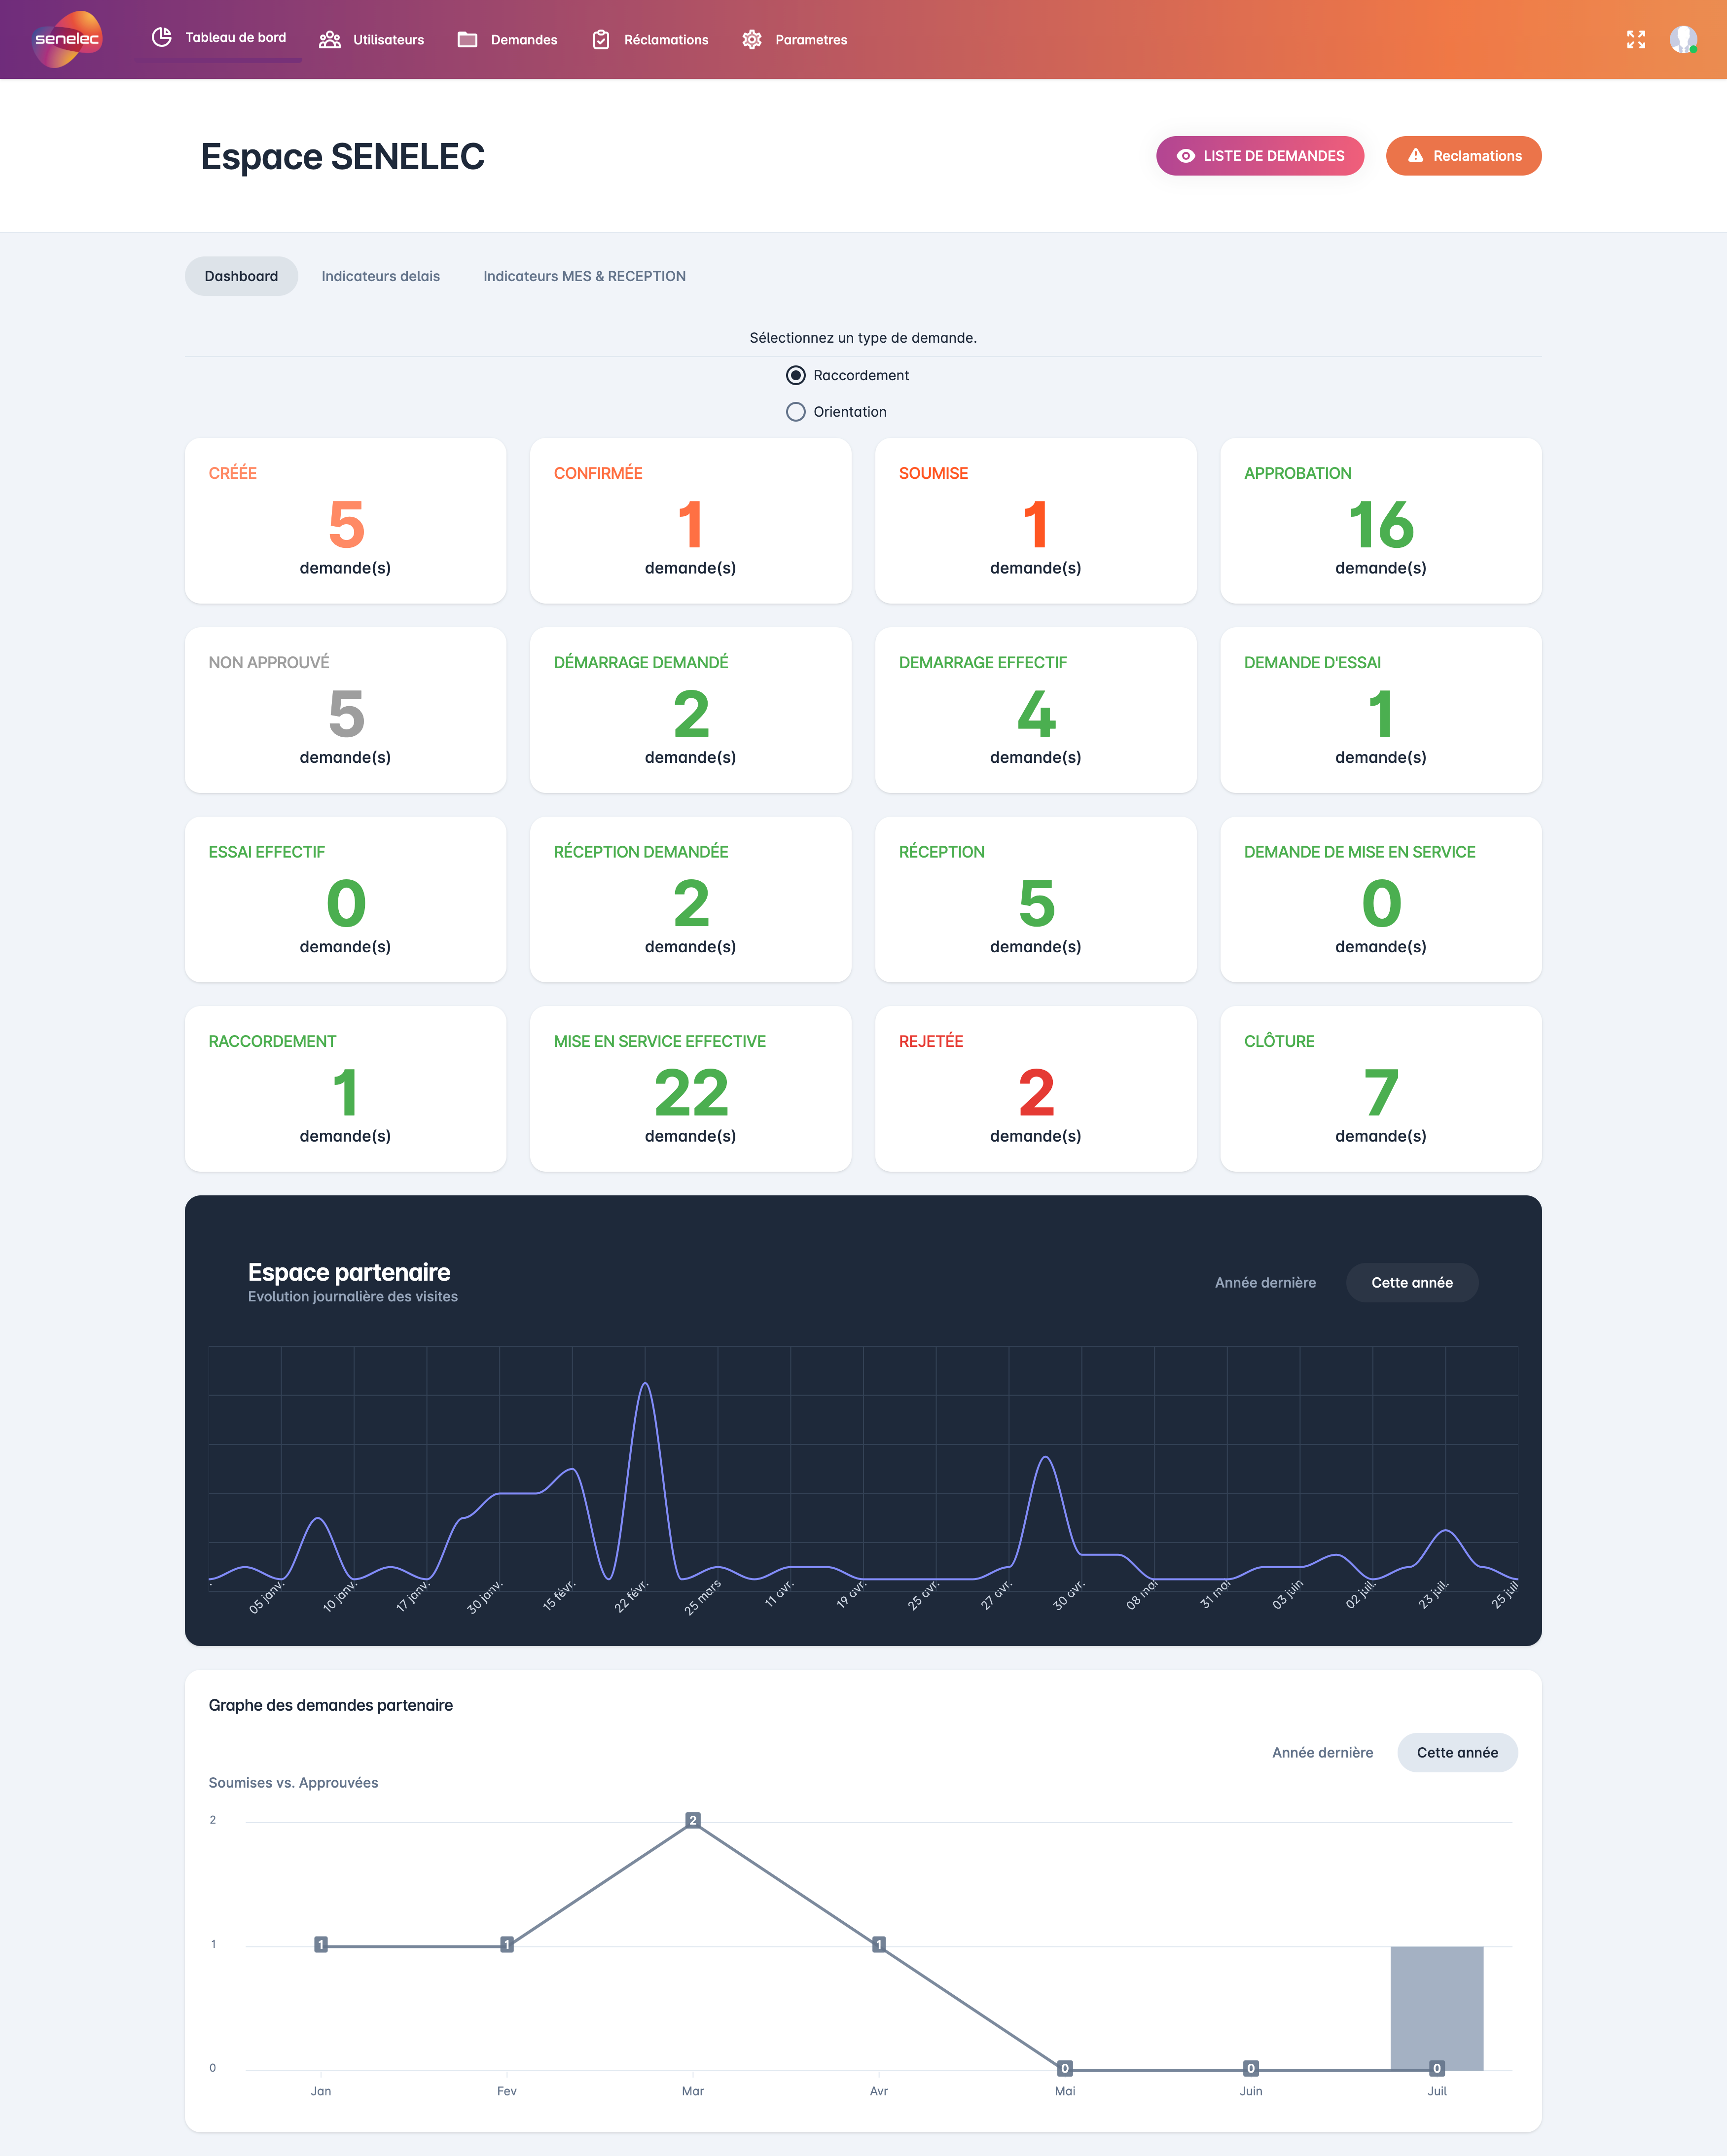Open the user avatar menu
The width and height of the screenshot is (1727, 2156).
[x=1683, y=39]
